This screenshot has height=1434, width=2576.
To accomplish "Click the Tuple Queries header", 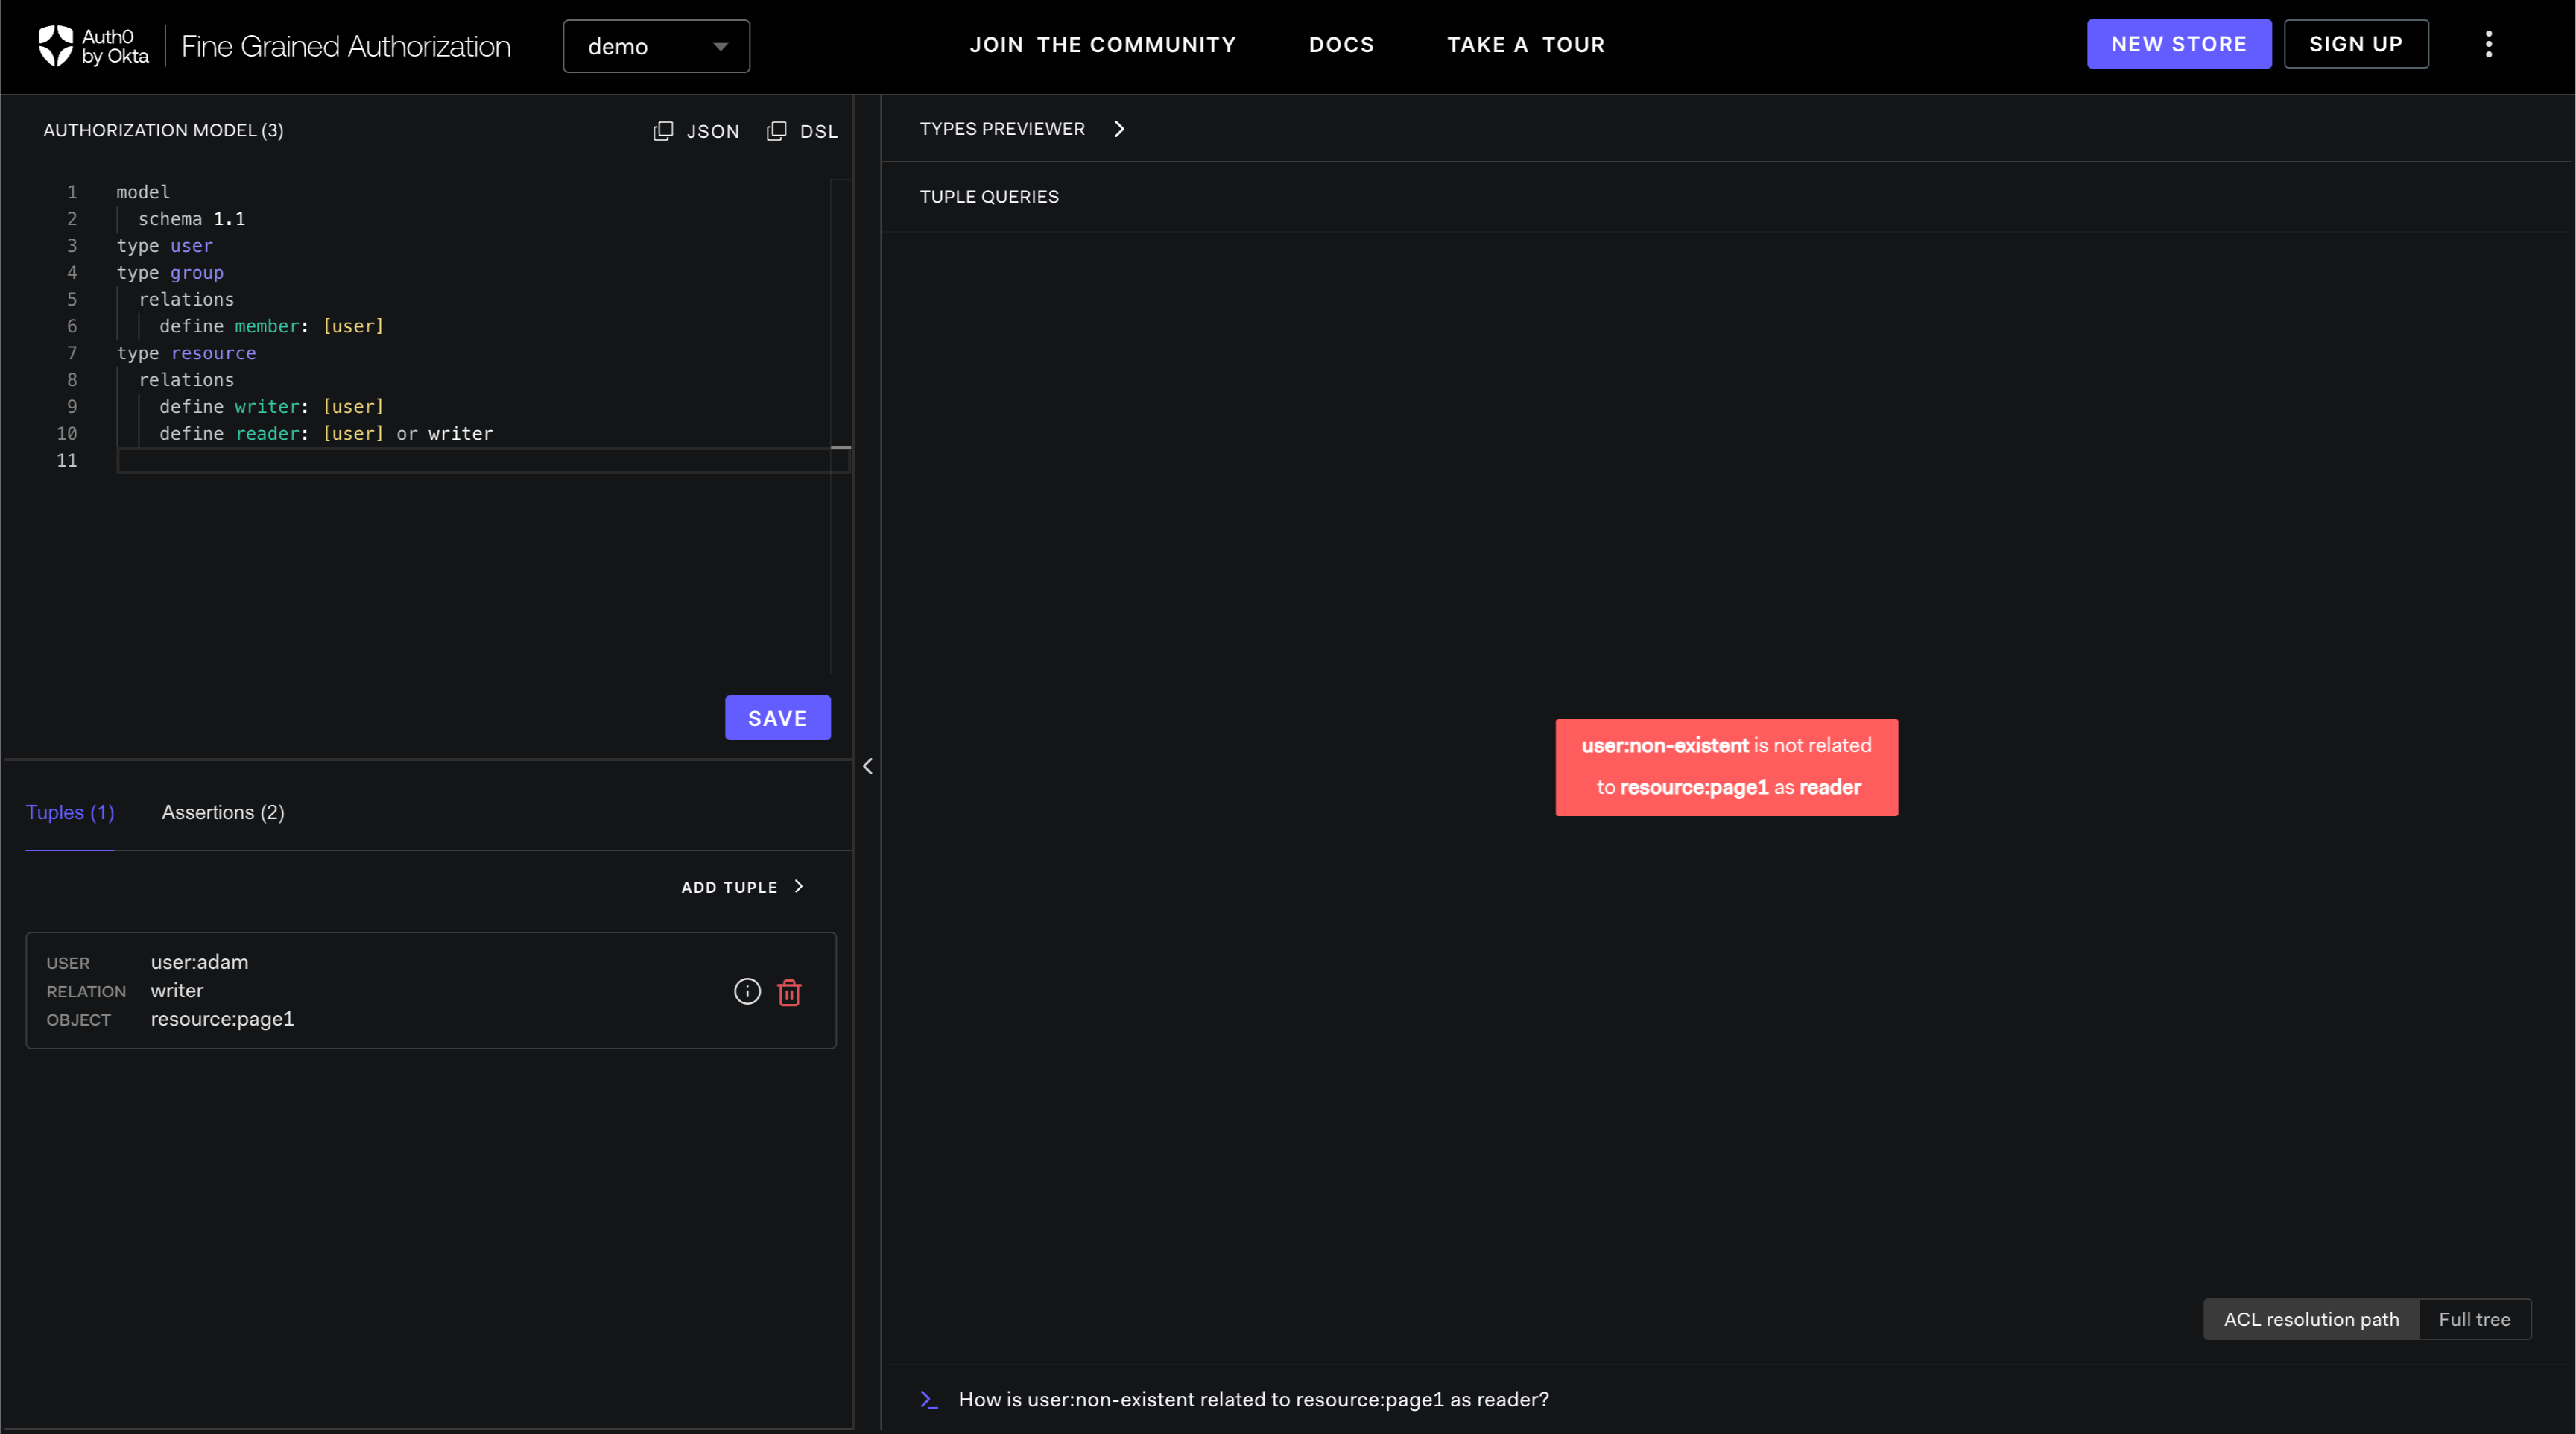I will point(989,197).
